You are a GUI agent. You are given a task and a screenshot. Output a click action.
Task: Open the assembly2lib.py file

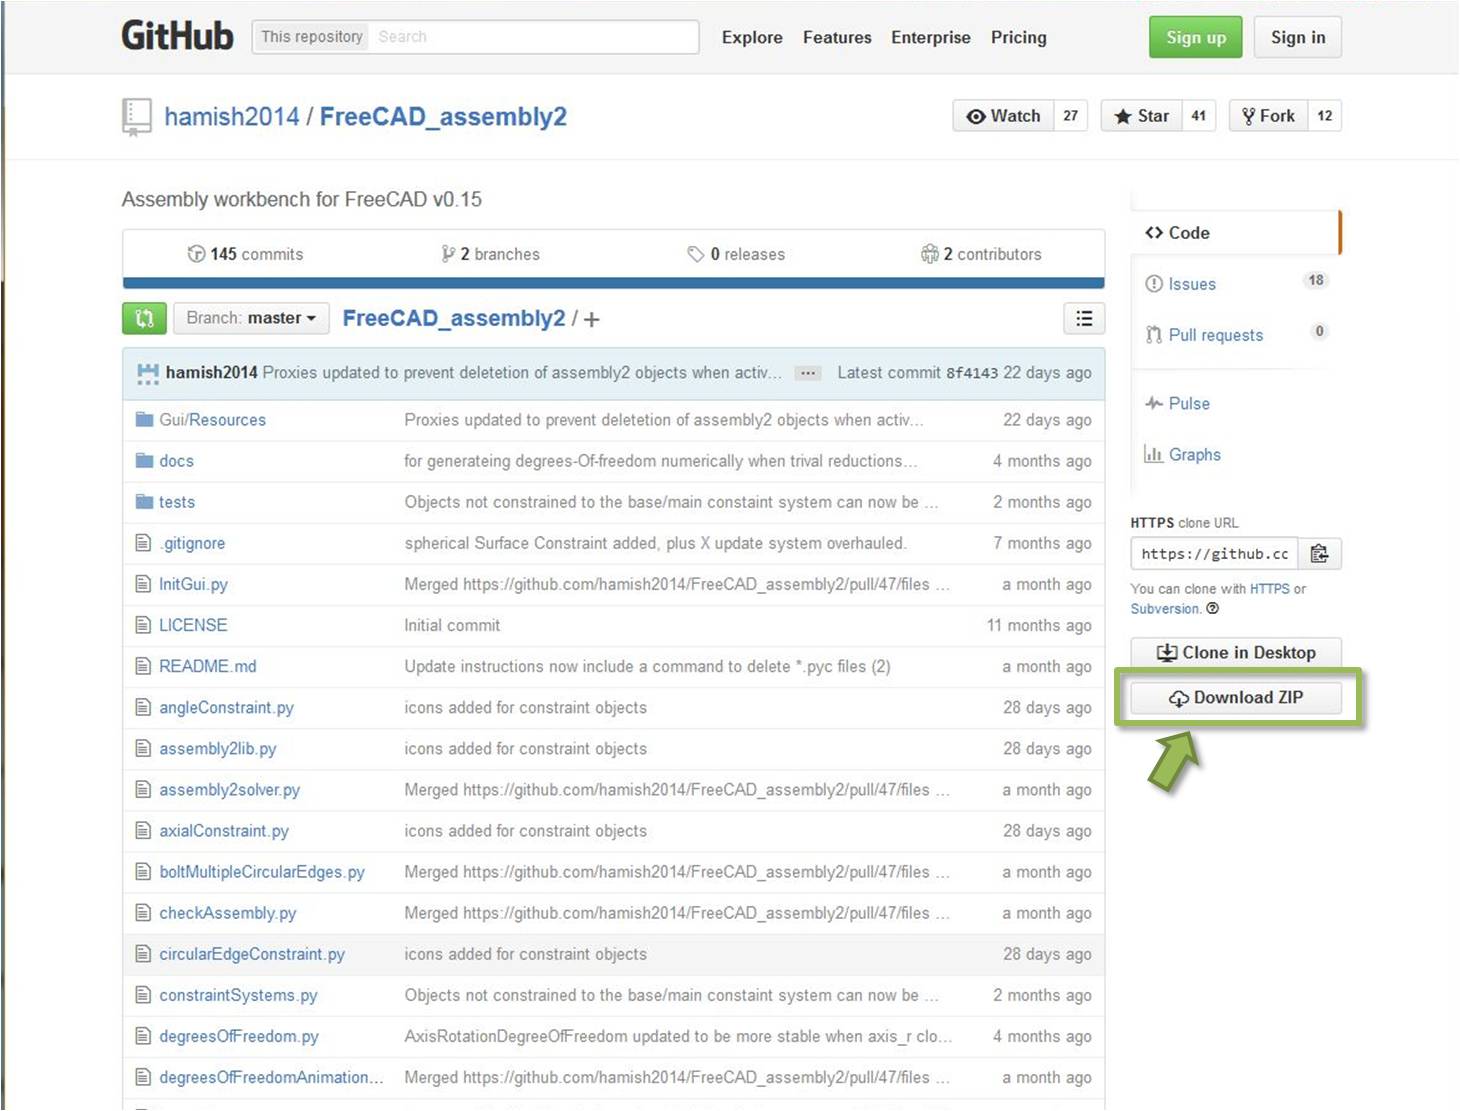tap(217, 748)
